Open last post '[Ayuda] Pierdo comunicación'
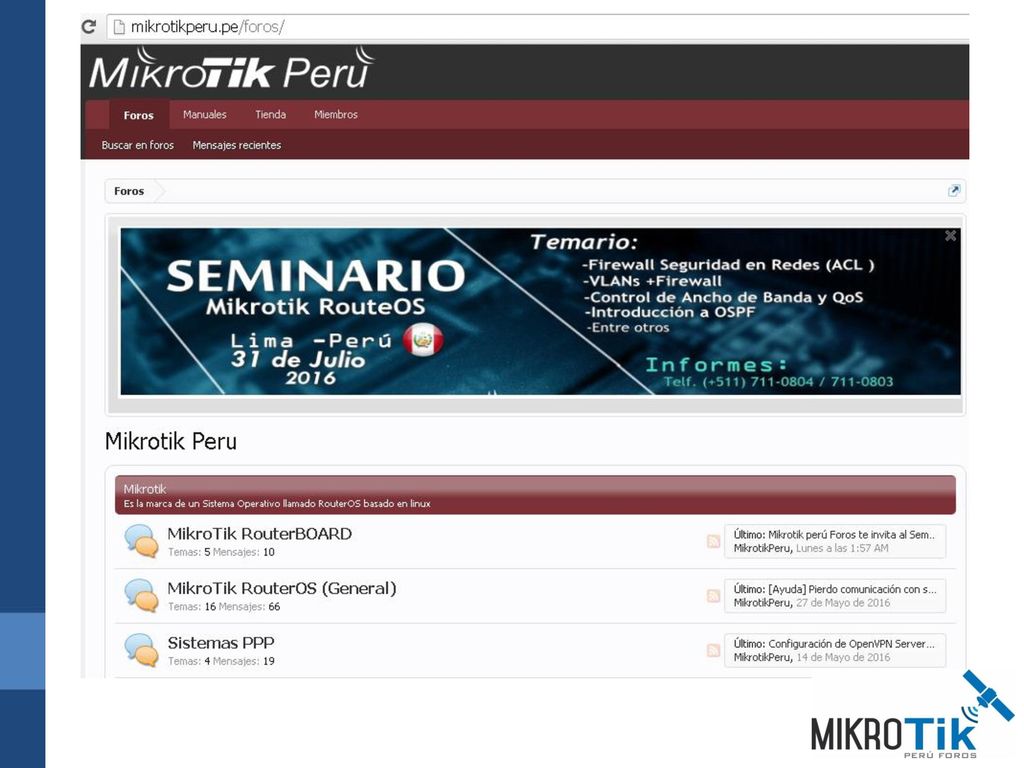This screenshot has height=768, width=1024. click(852, 589)
